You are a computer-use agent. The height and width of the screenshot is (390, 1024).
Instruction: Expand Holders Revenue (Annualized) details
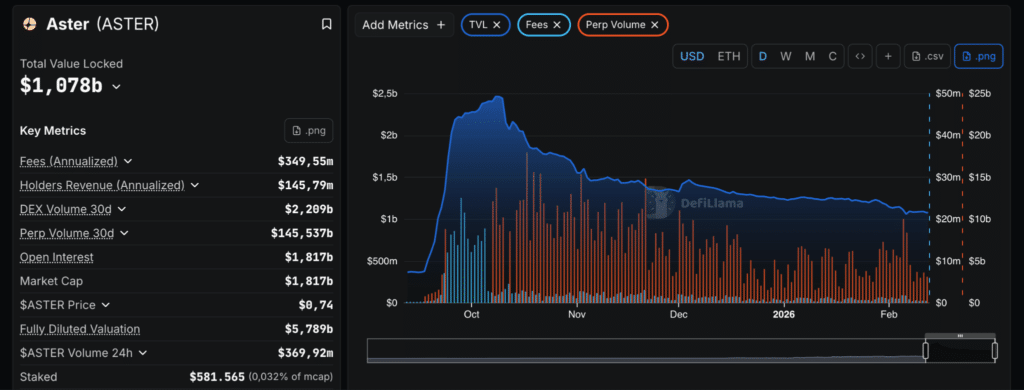[195, 185]
